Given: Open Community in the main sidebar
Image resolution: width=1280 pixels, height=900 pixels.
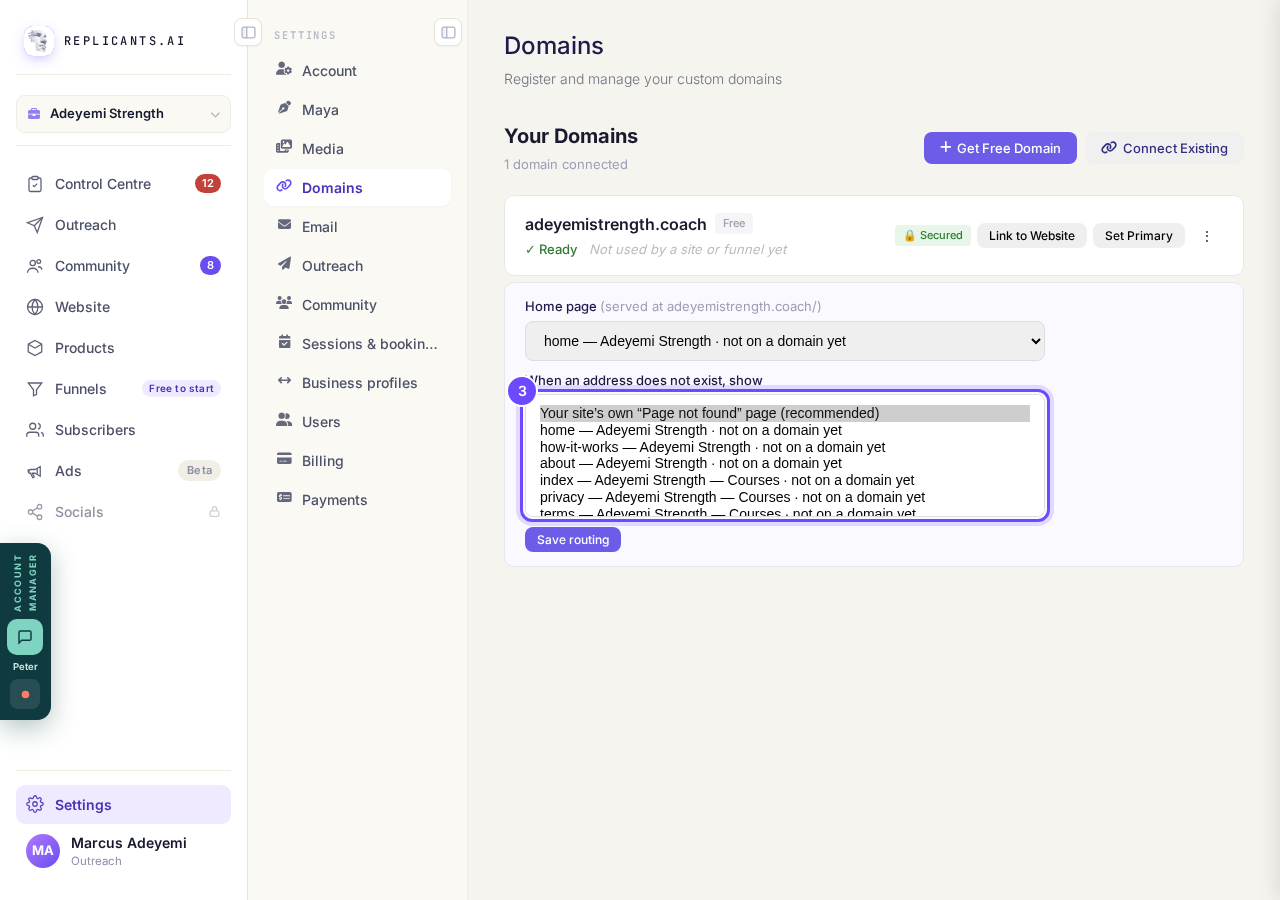Looking at the screenshot, I should click(123, 266).
